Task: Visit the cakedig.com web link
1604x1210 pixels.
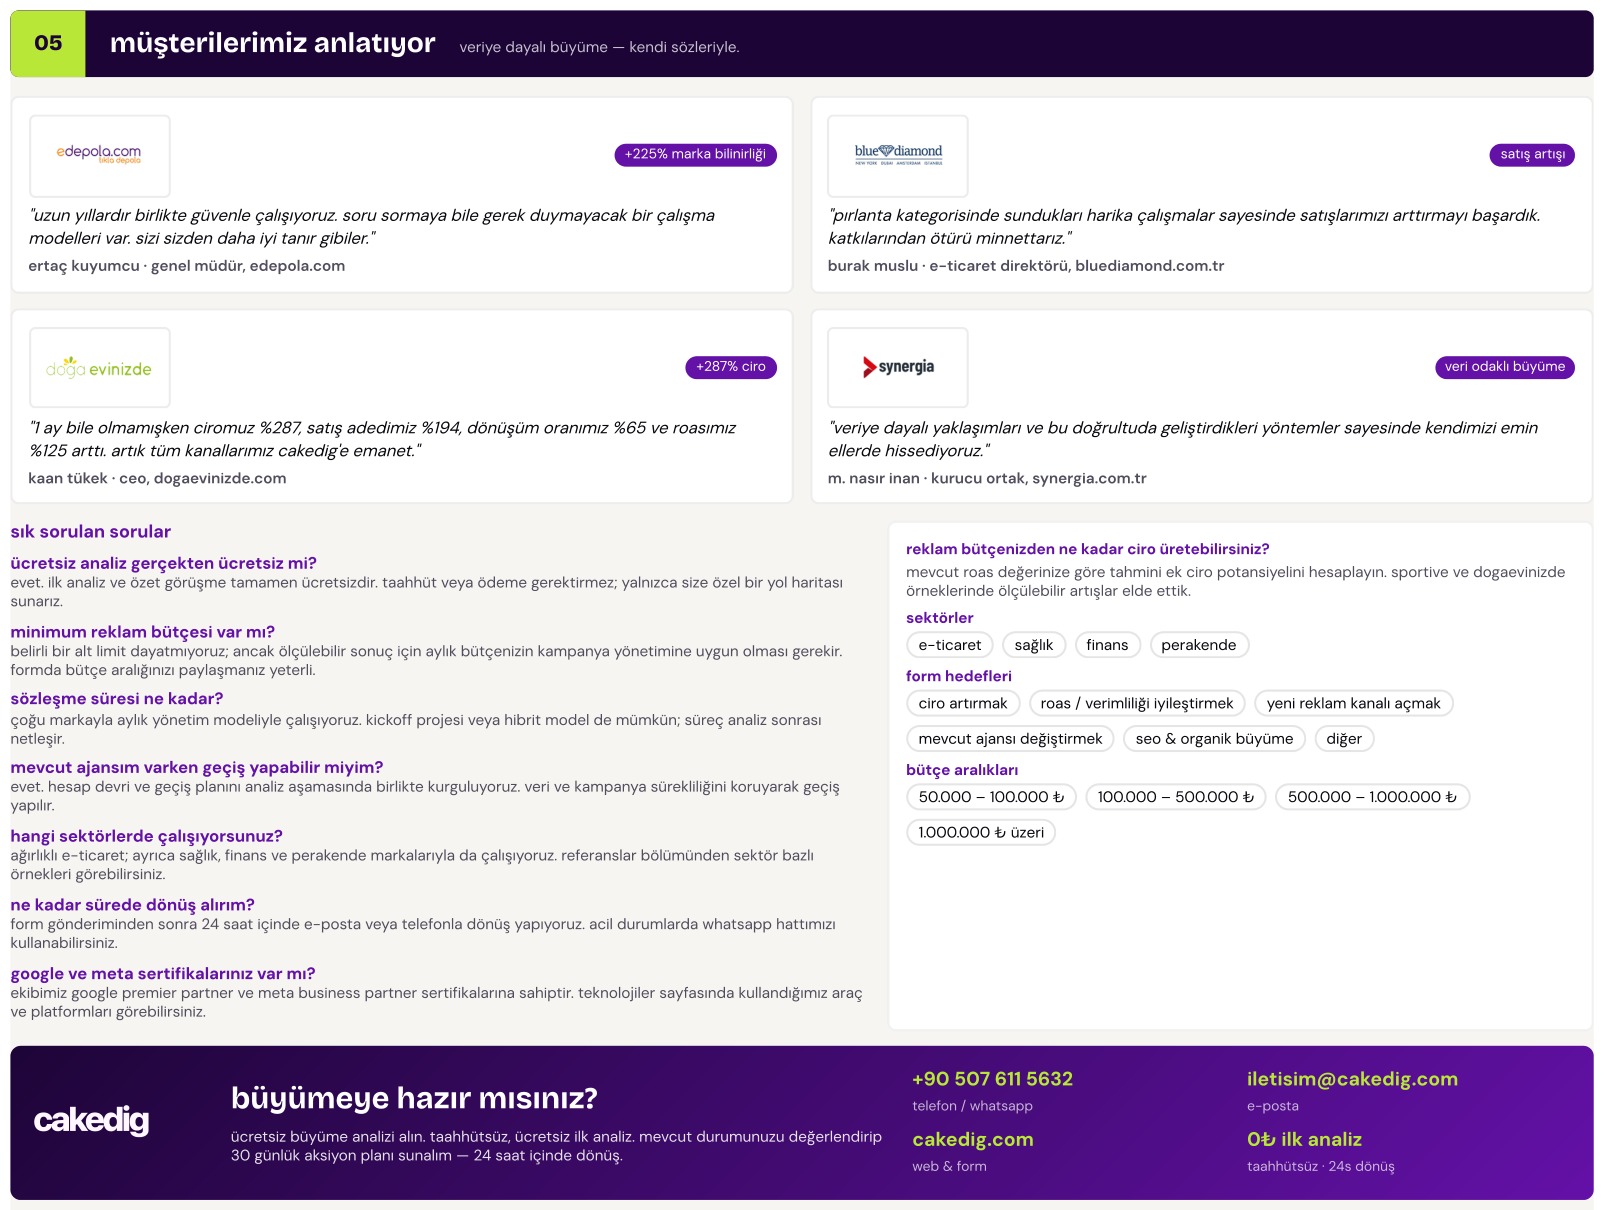Action: [x=973, y=1139]
